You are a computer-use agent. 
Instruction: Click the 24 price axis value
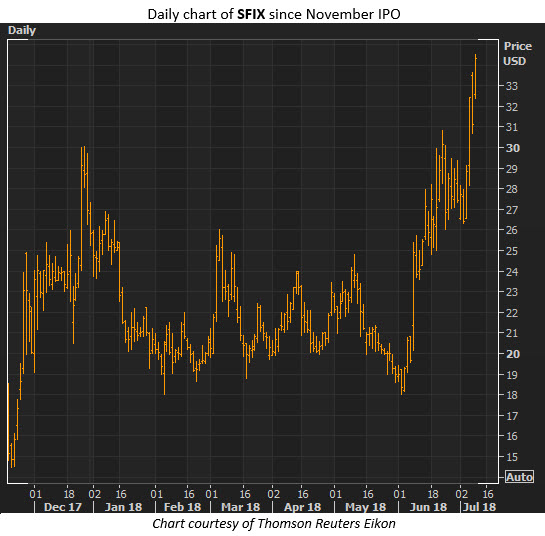(512, 272)
